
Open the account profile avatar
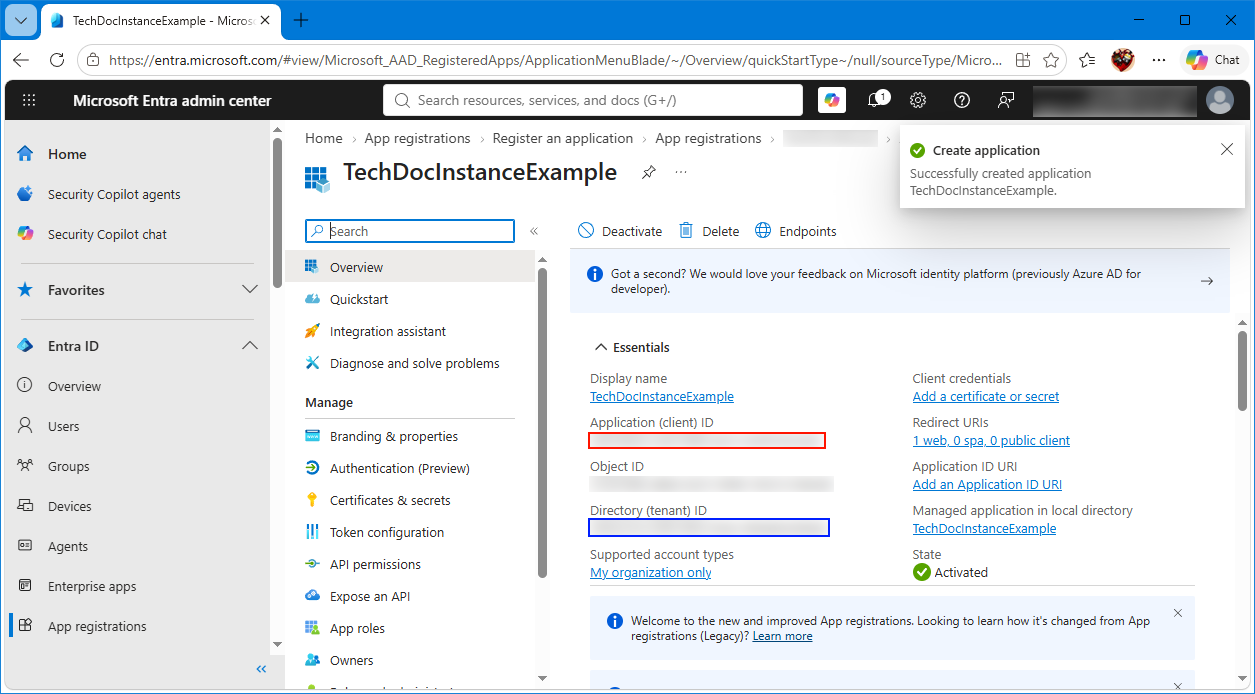1219,100
